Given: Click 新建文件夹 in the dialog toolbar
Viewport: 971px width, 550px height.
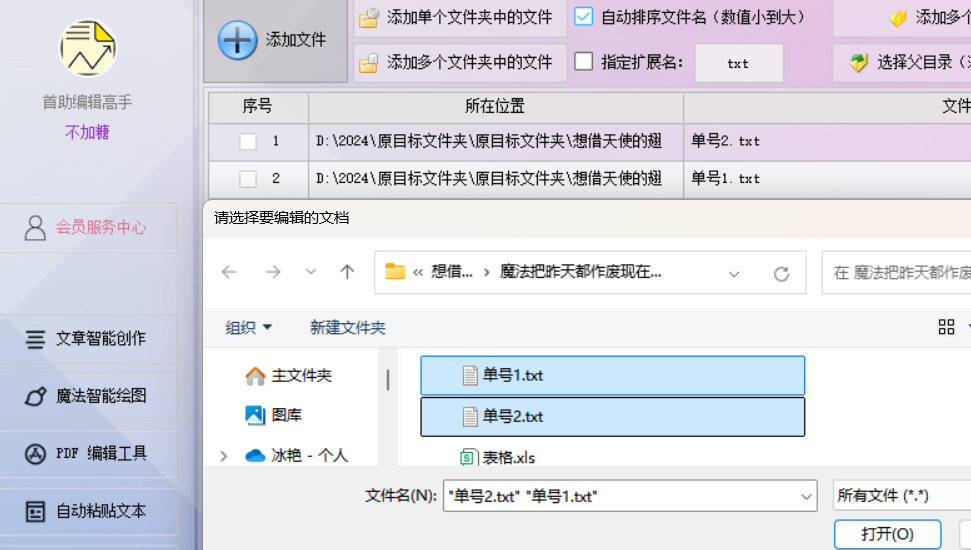Looking at the screenshot, I should point(347,327).
